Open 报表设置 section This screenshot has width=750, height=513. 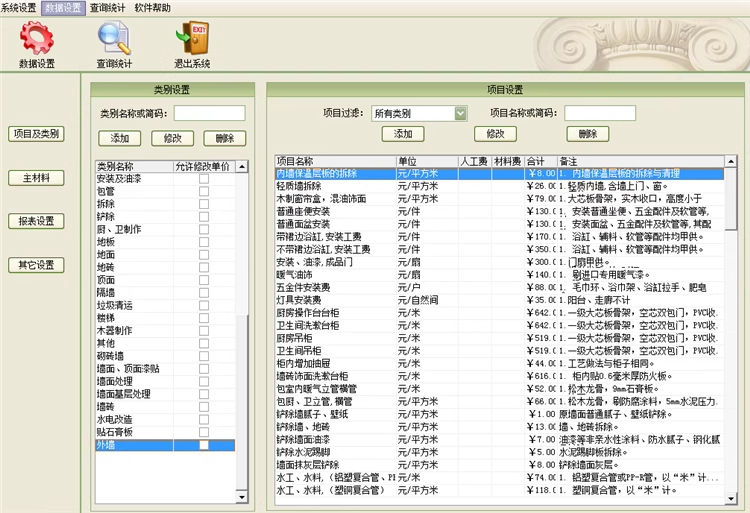pos(36,221)
